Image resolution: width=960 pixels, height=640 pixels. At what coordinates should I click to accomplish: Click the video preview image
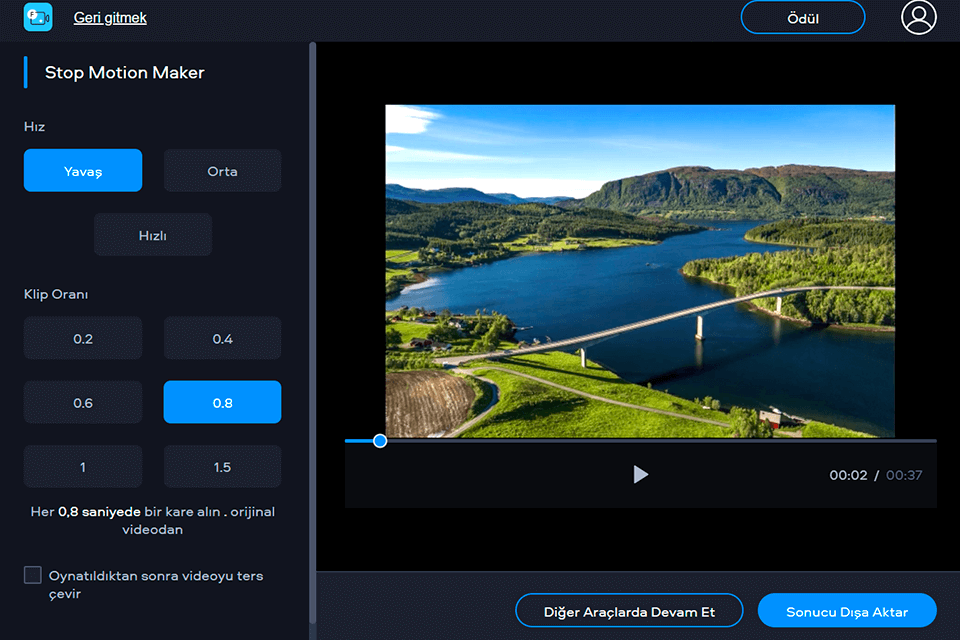(x=640, y=271)
